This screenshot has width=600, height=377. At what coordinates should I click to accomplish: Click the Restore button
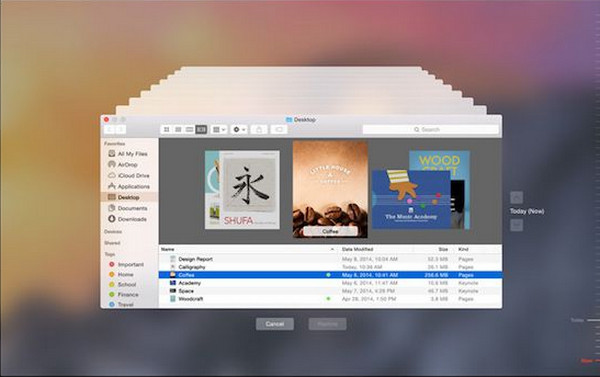[328, 324]
